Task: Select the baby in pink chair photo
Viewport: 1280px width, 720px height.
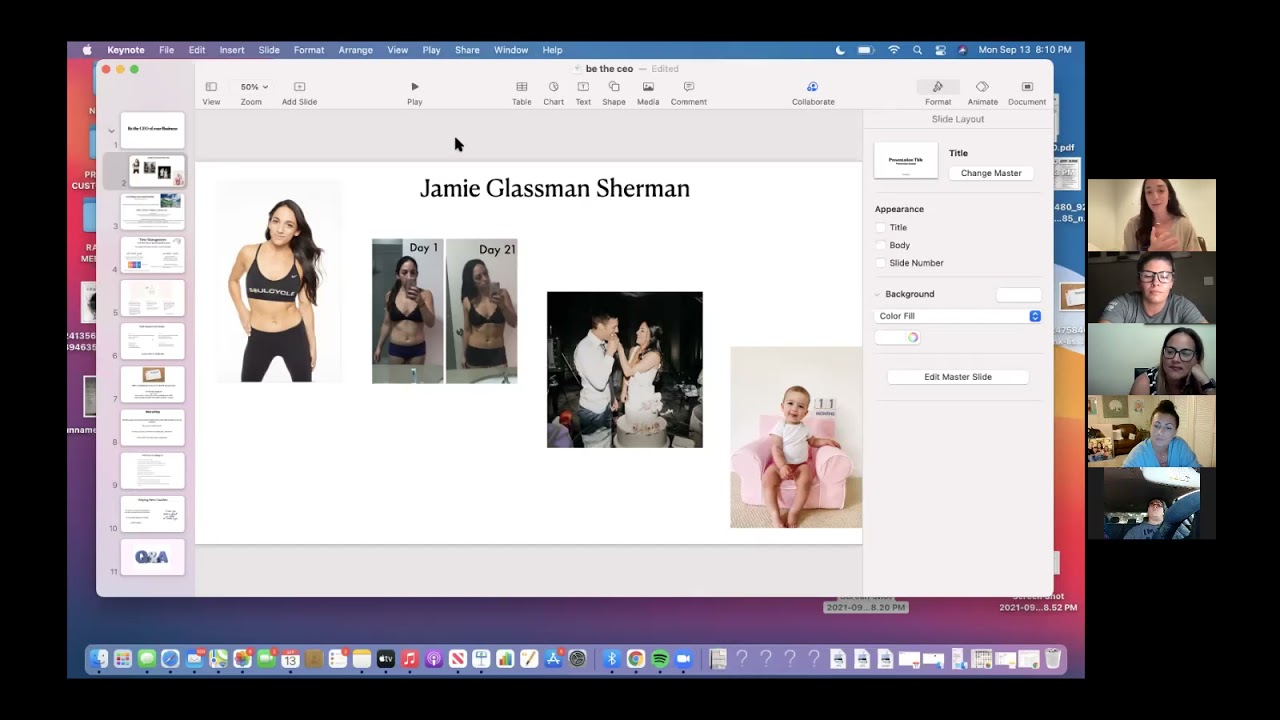Action: coord(796,437)
